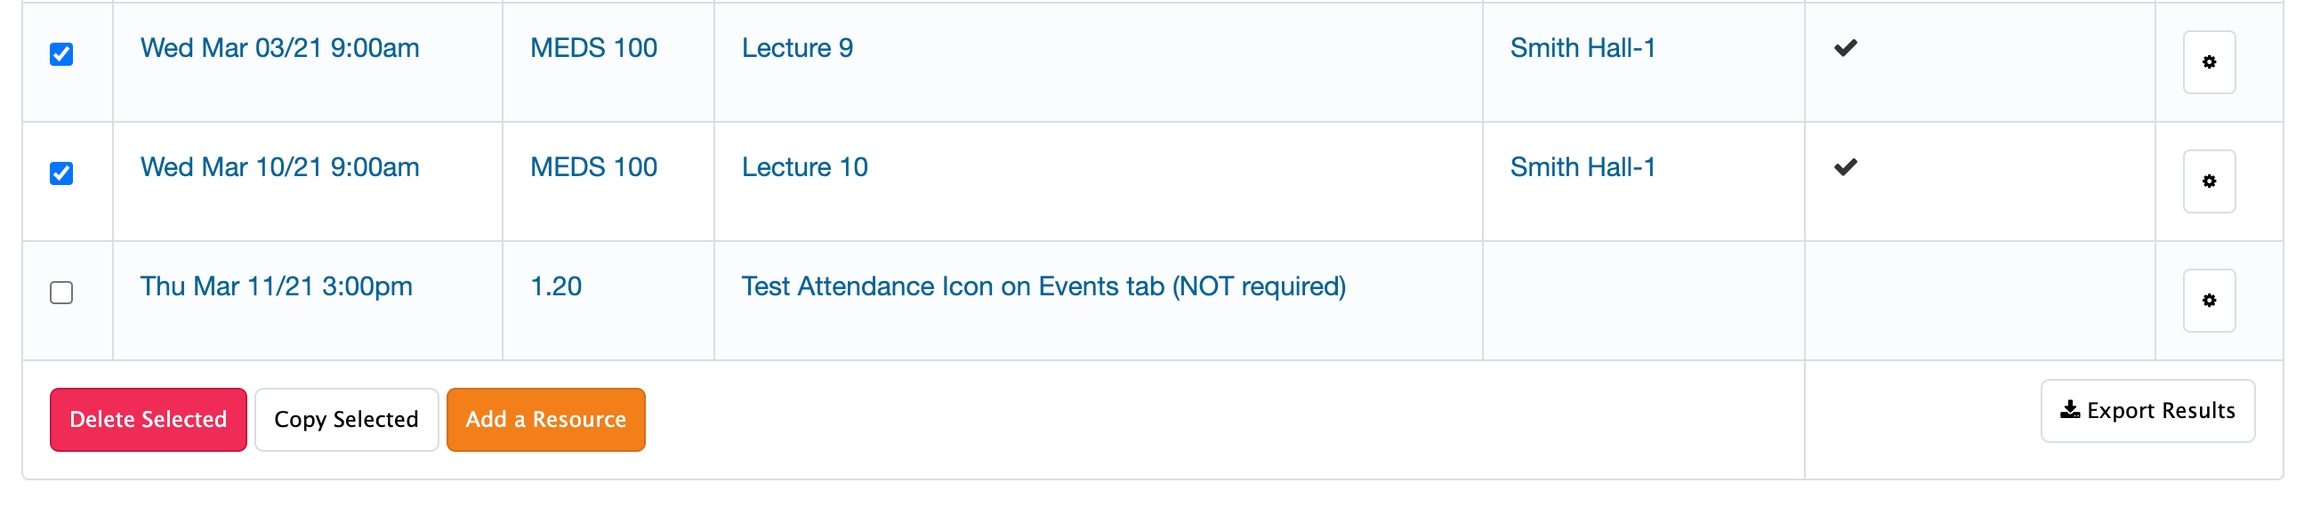
Task: Select the Thu Mar 11/21 event checkbox
Action: pyautogui.click(x=62, y=292)
